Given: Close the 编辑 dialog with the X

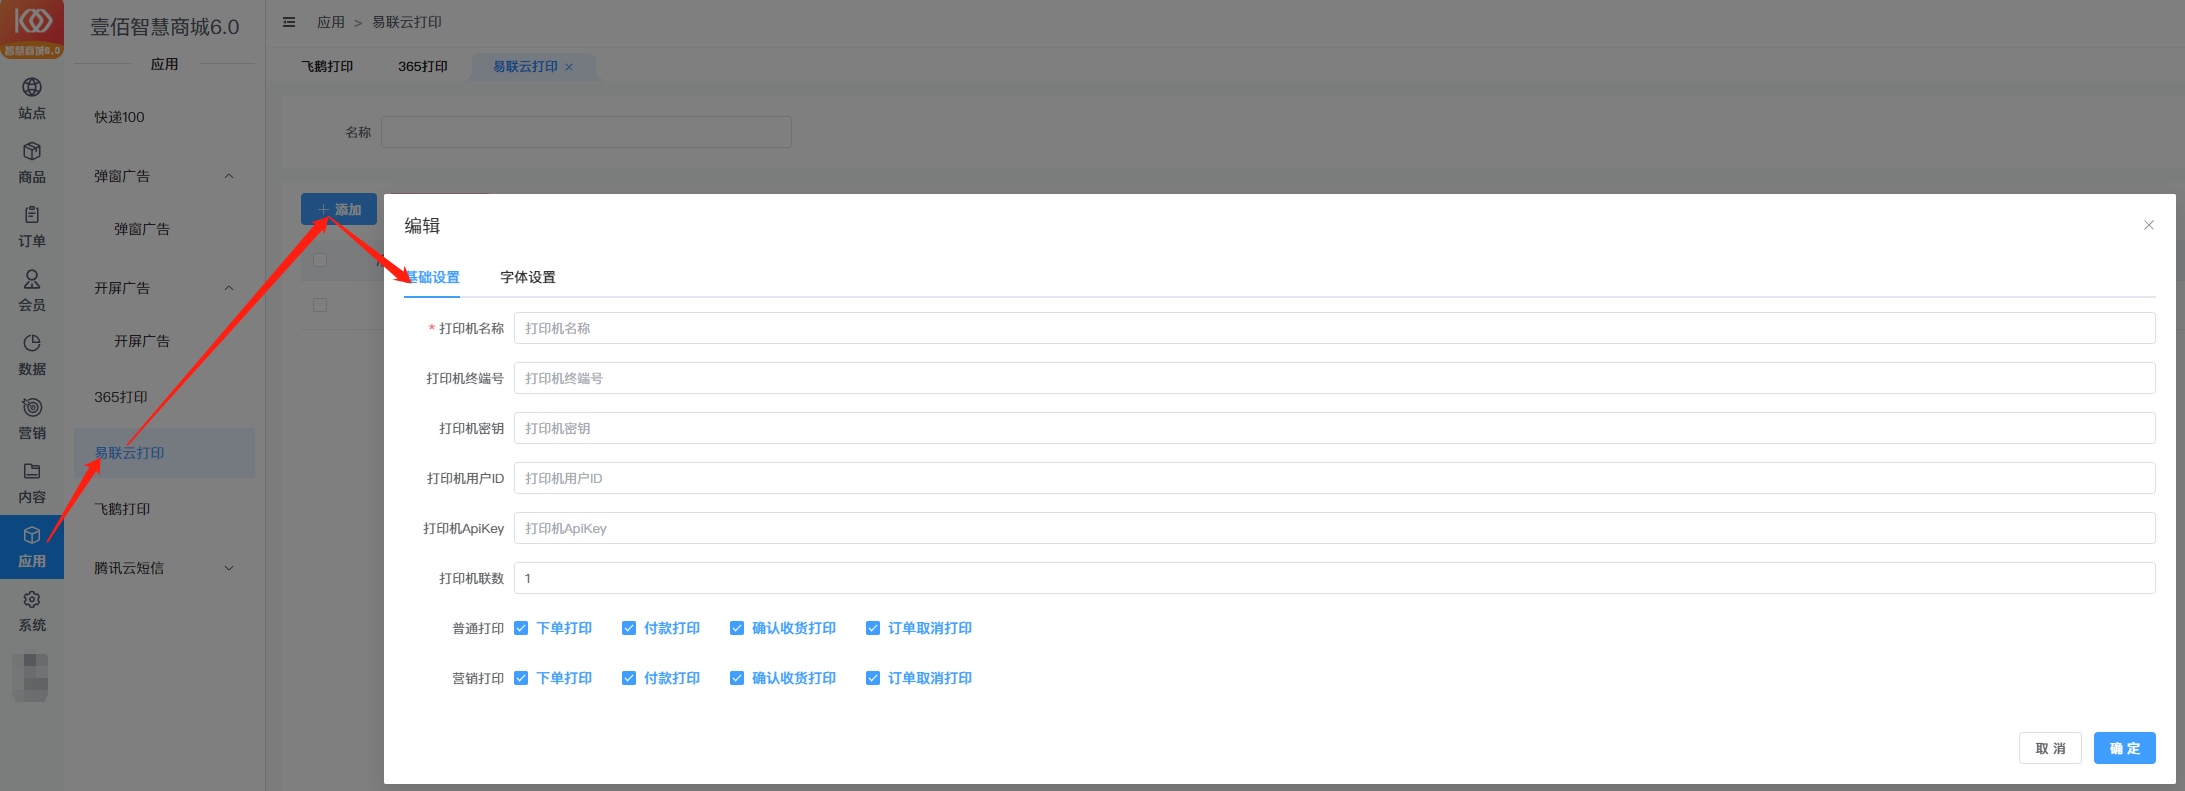Looking at the screenshot, I should [2148, 225].
